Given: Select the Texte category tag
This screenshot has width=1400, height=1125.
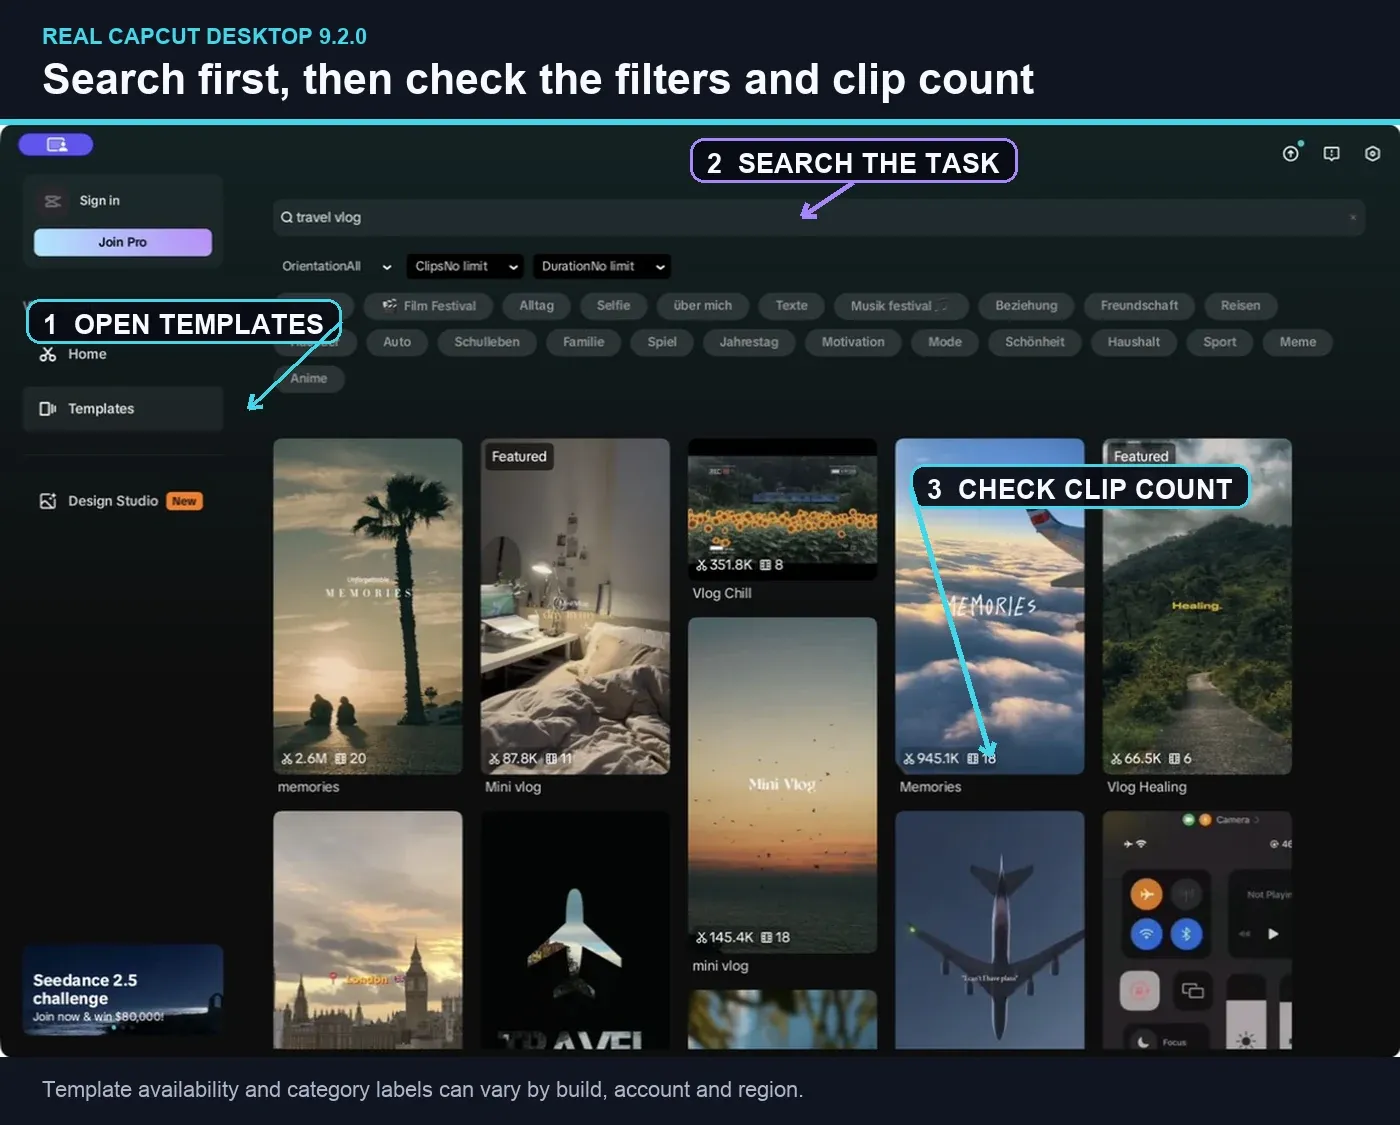Looking at the screenshot, I should [x=791, y=306].
